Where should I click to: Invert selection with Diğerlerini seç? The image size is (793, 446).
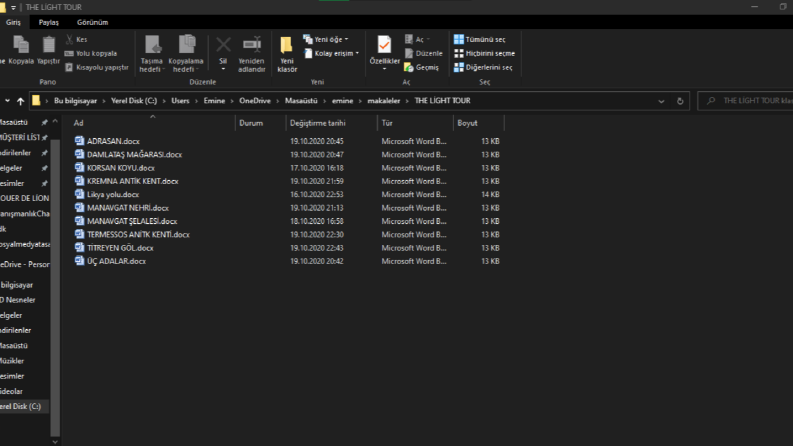click(x=483, y=67)
